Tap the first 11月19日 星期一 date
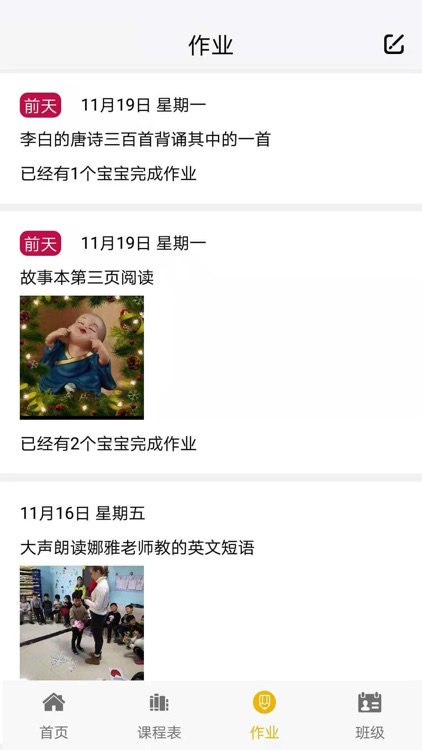 (144, 105)
